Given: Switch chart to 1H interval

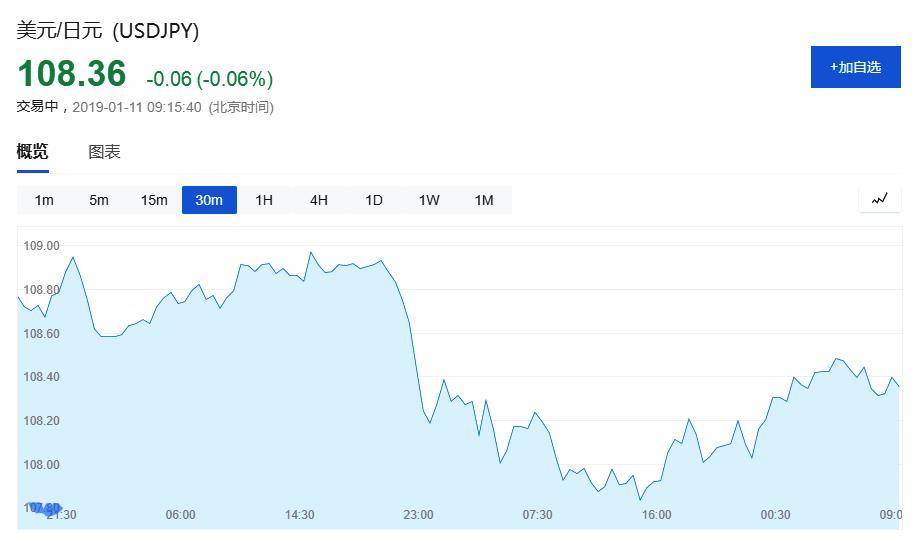Looking at the screenshot, I should pos(264,200).
